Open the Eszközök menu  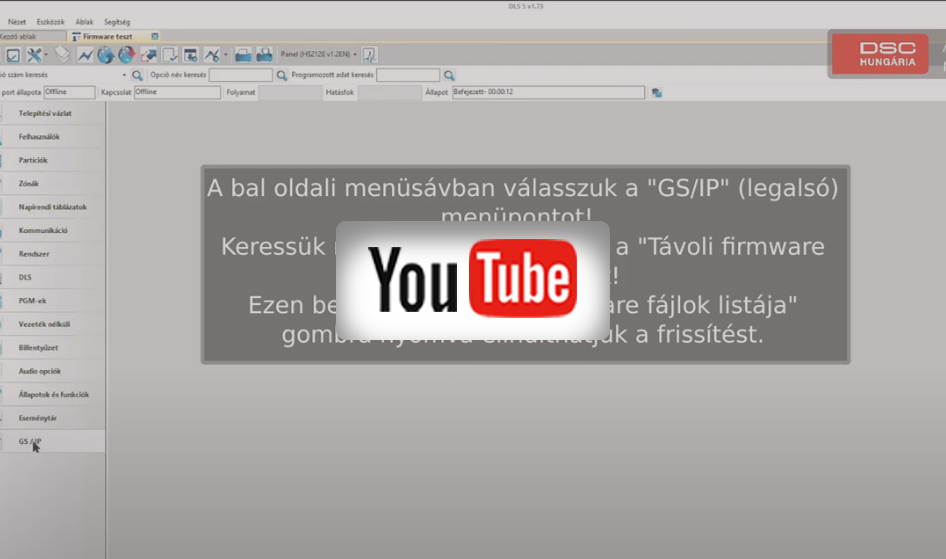coord(50,21)
